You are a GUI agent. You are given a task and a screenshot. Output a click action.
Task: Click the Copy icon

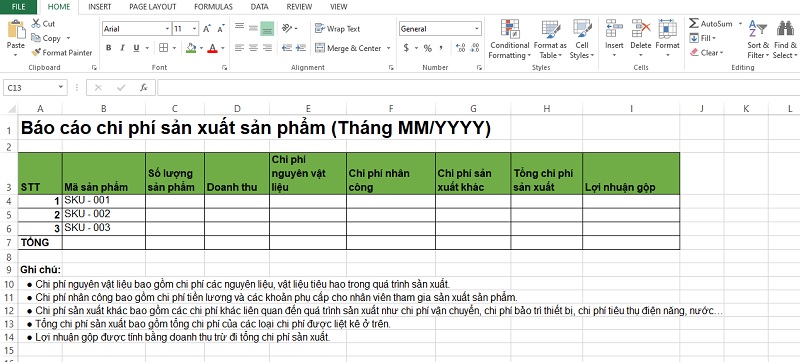pos(36,38)
